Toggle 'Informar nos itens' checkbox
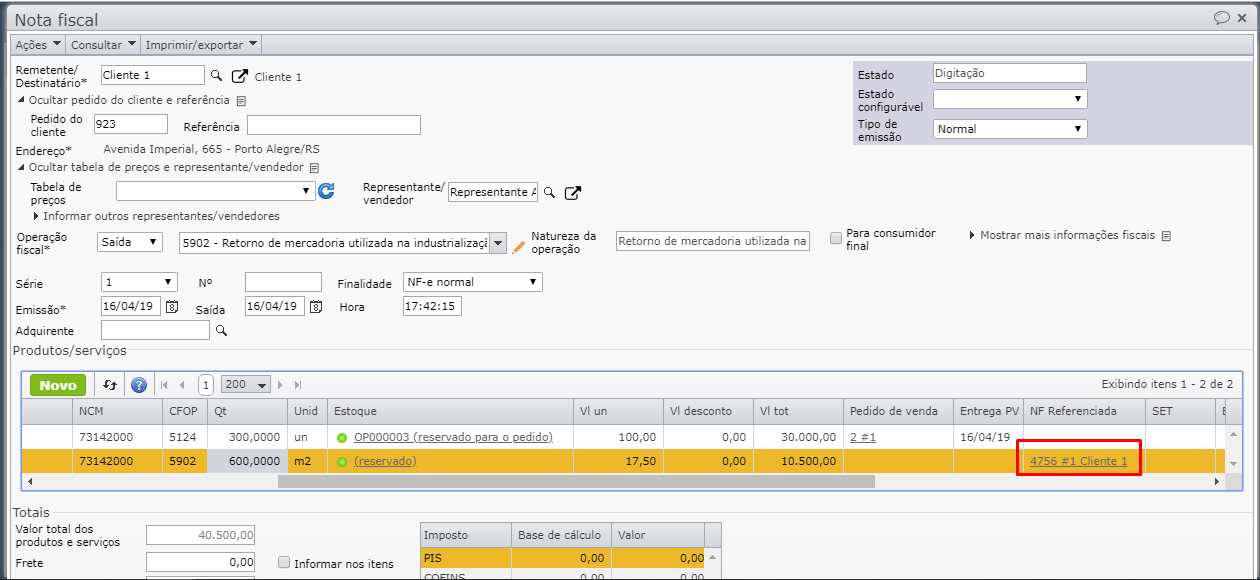The height and width of the screenshot is (580, 1260). point(284,563)
